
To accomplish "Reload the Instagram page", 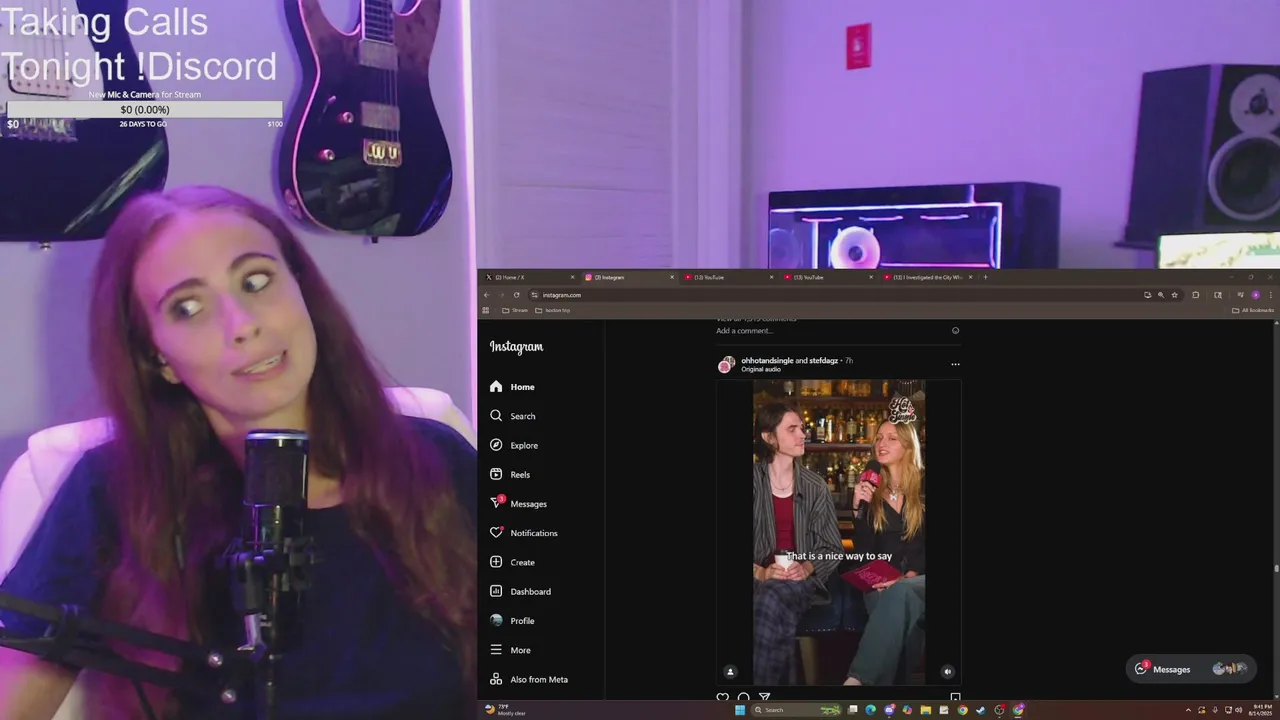I will pyautogui.click(x=517, y=295).
